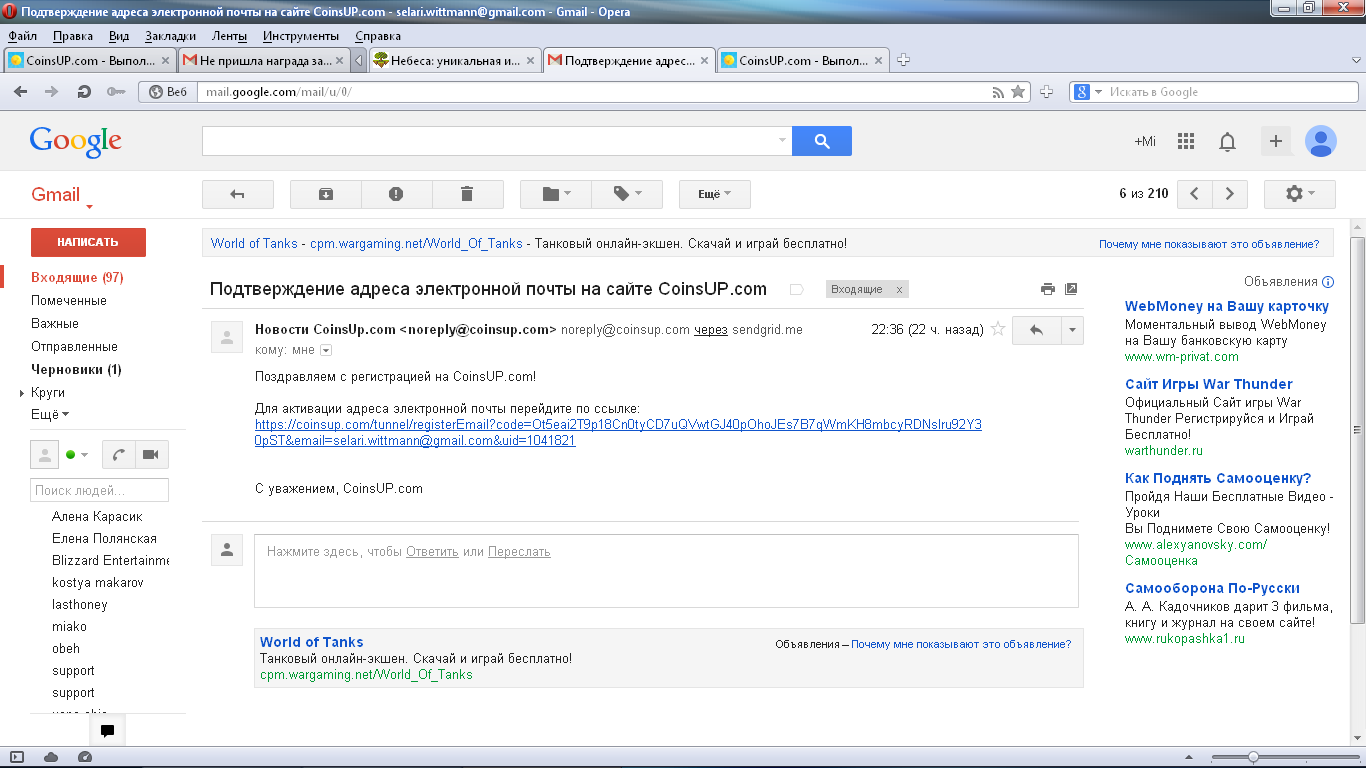Report spam using the exclamation icon
Viewport: 1366px width, 768px height.
pyautogui.click(x=396, y=194)
